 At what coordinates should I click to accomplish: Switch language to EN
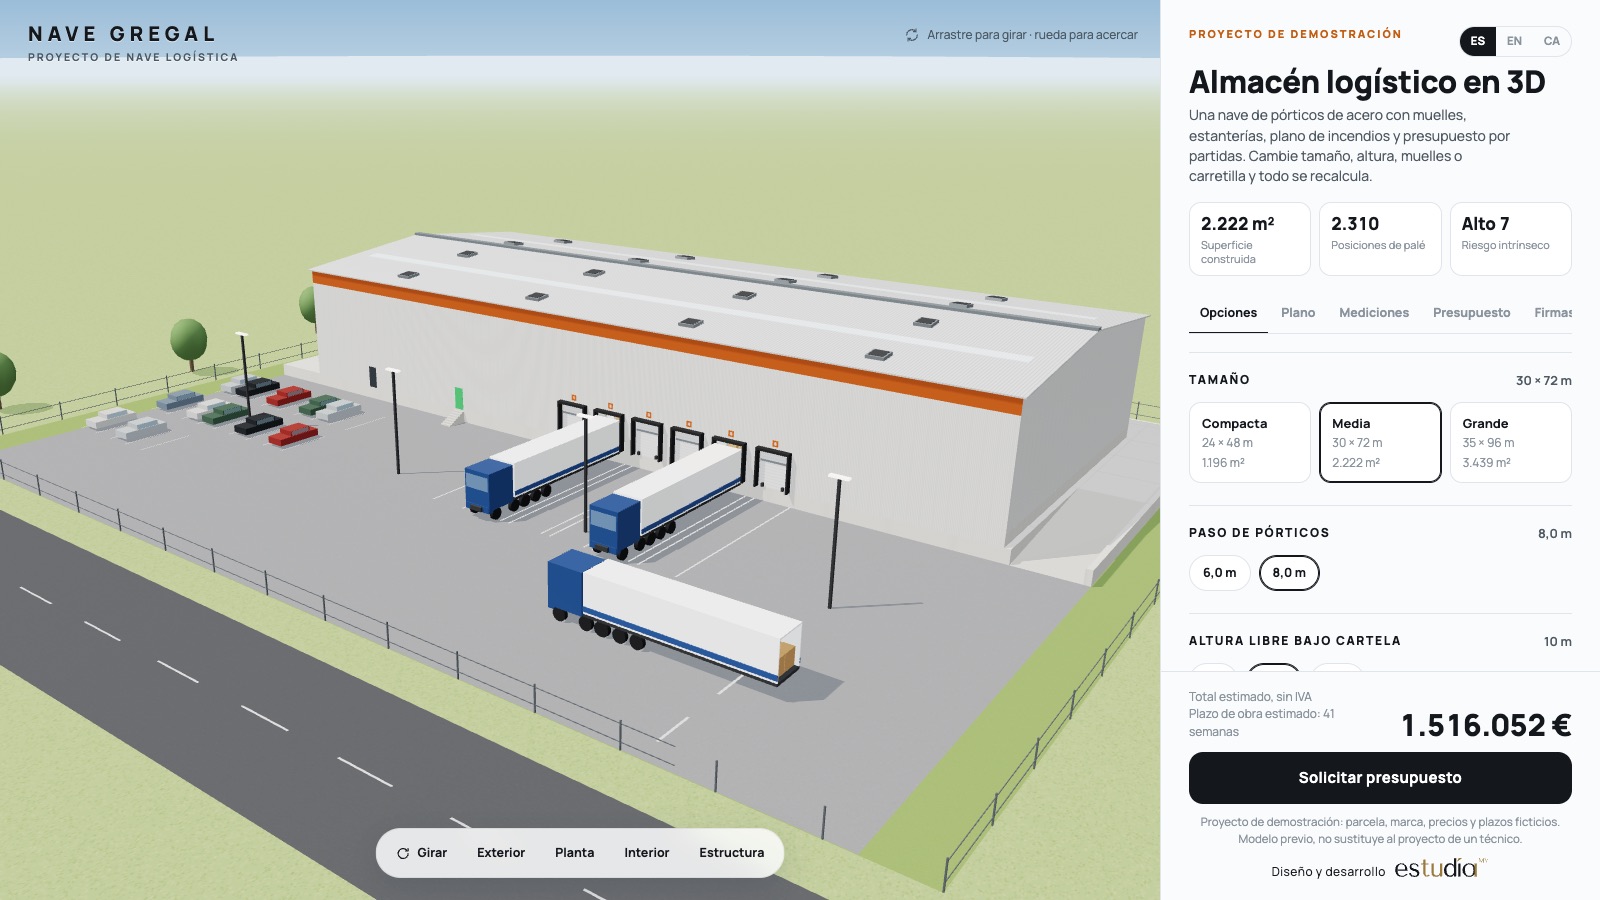(1514, 41)
